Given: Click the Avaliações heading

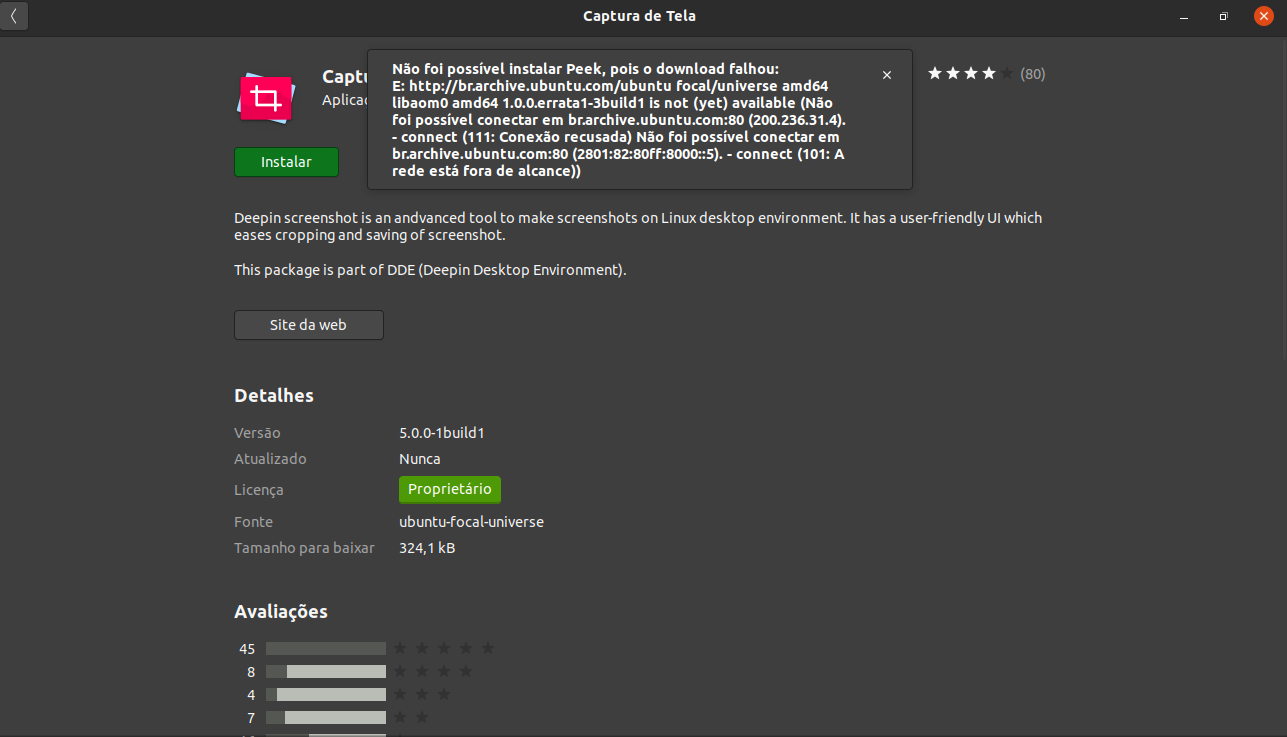Looking at the screenshot, I should tap(281, 612).
